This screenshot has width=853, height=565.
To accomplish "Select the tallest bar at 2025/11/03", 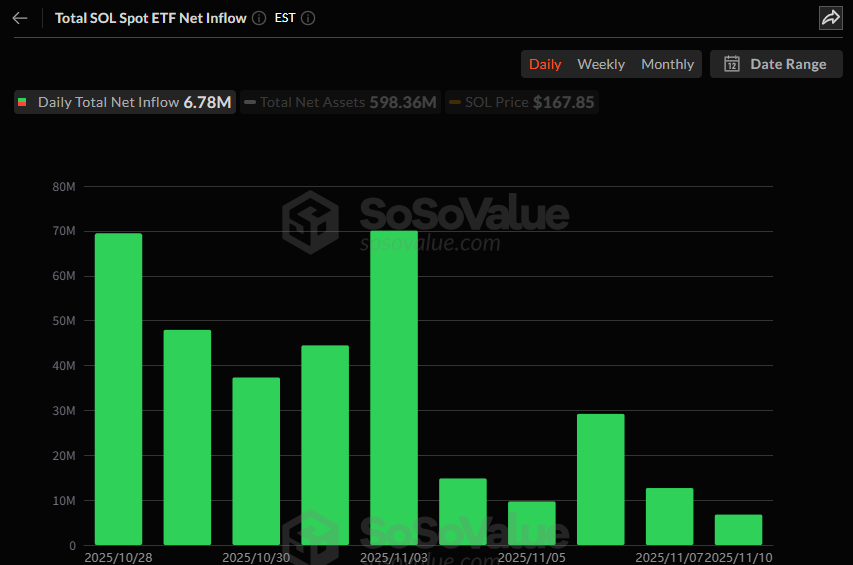I will (394, 388).
